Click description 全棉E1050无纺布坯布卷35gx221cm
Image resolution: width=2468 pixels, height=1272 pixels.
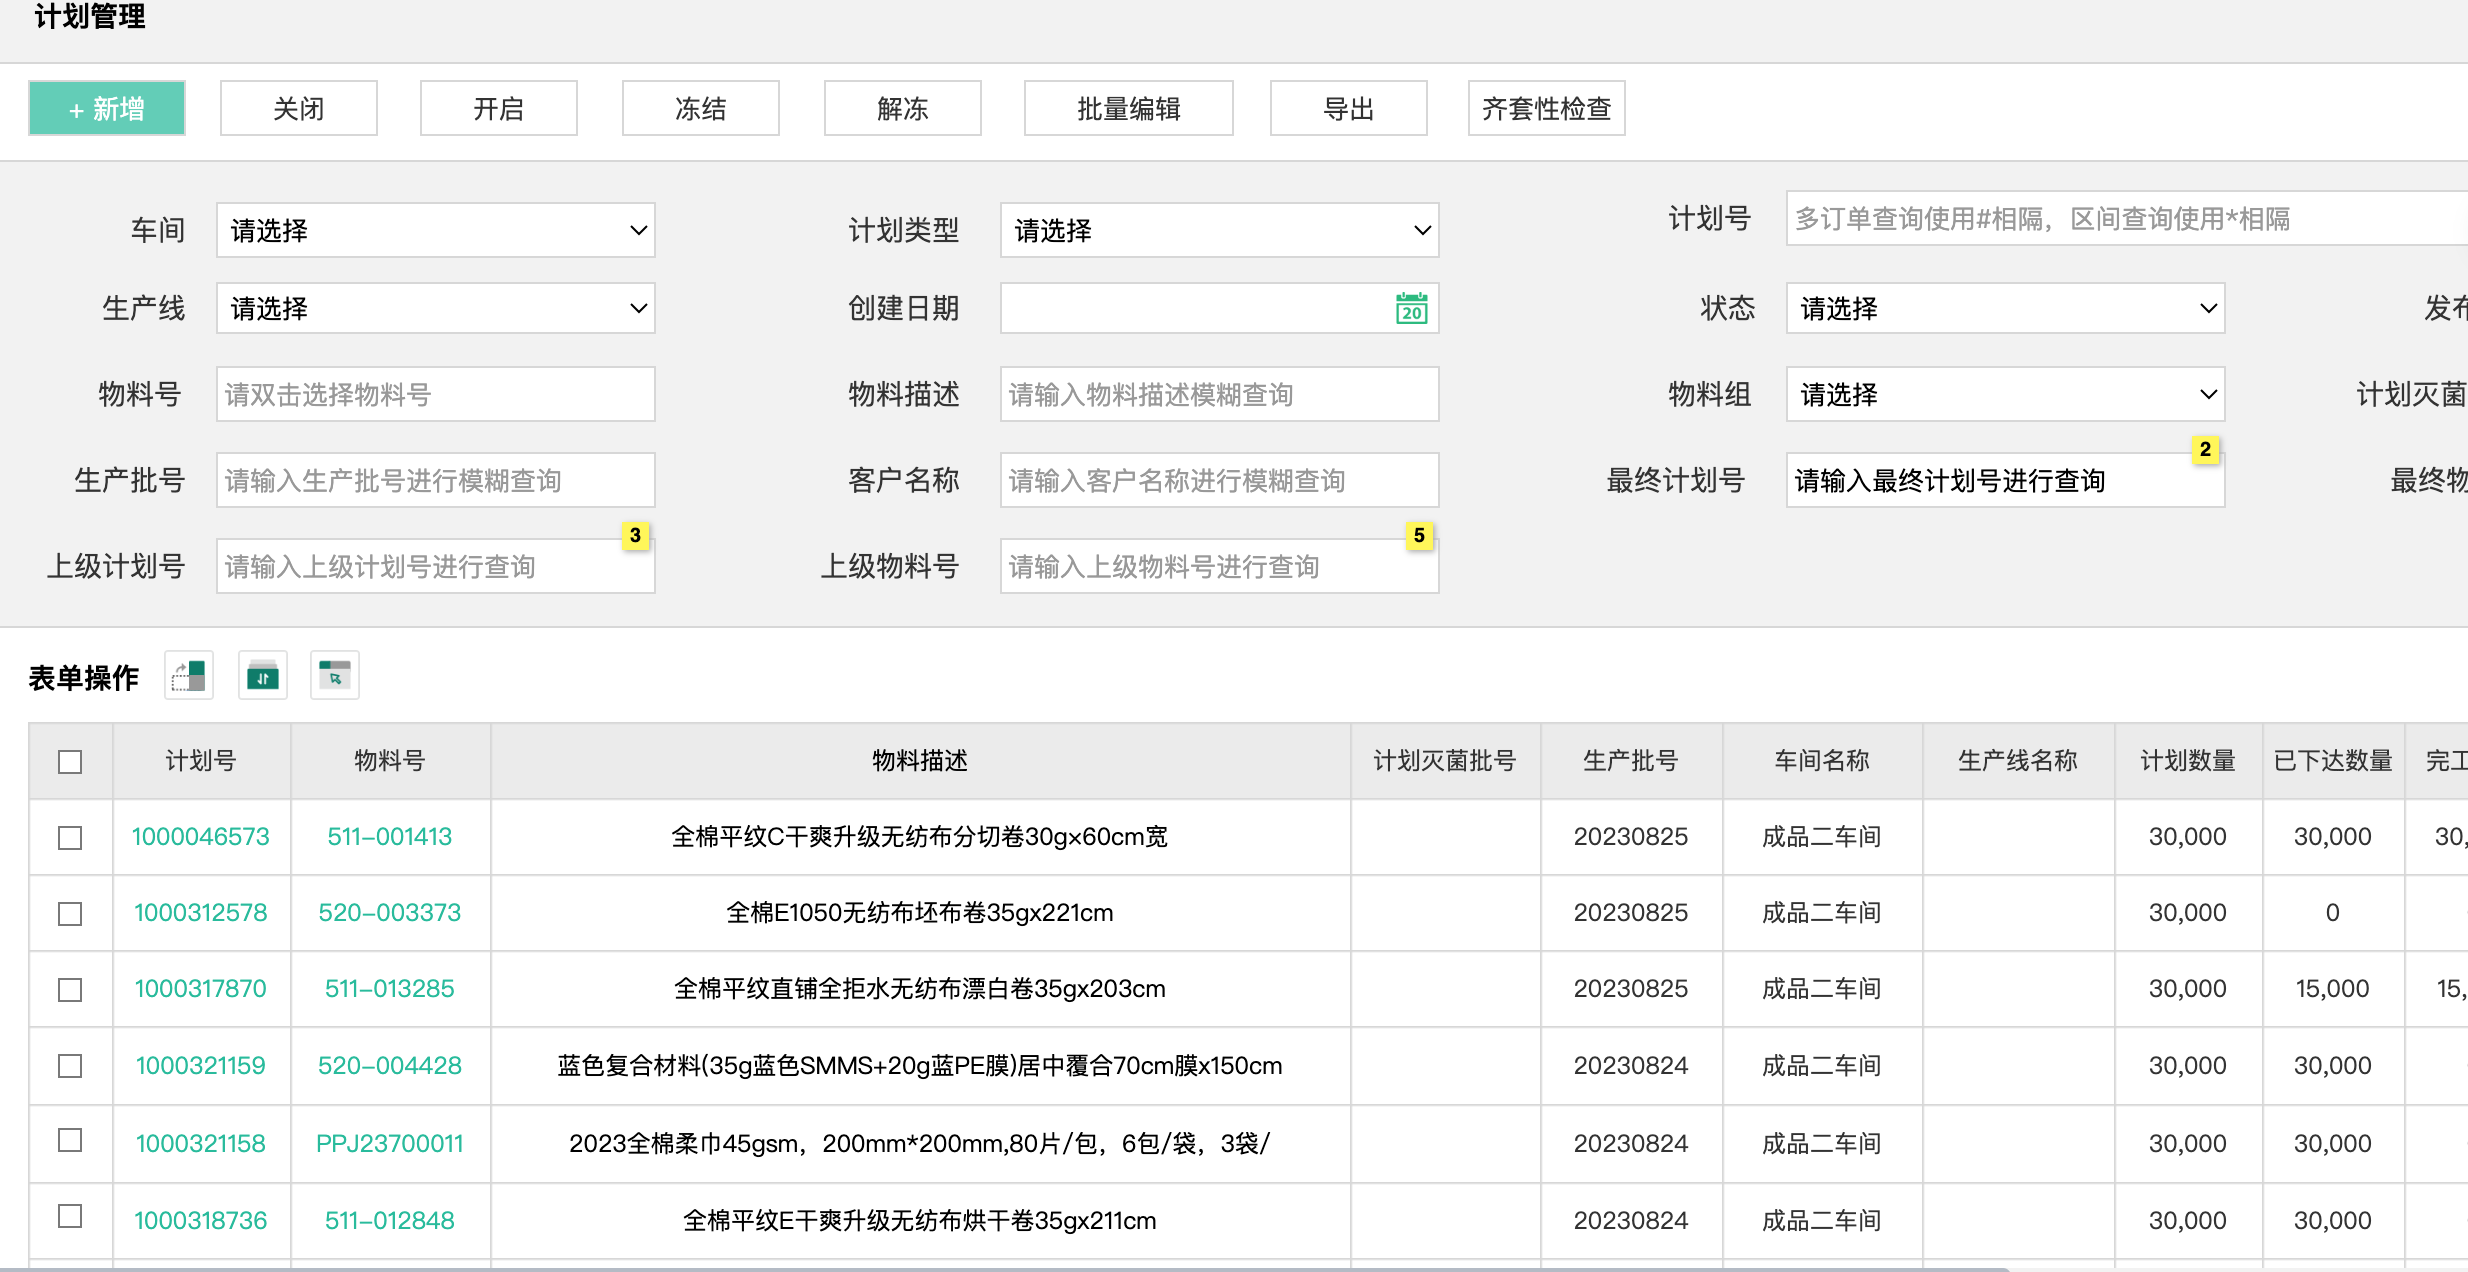click(x=920, y=913)
